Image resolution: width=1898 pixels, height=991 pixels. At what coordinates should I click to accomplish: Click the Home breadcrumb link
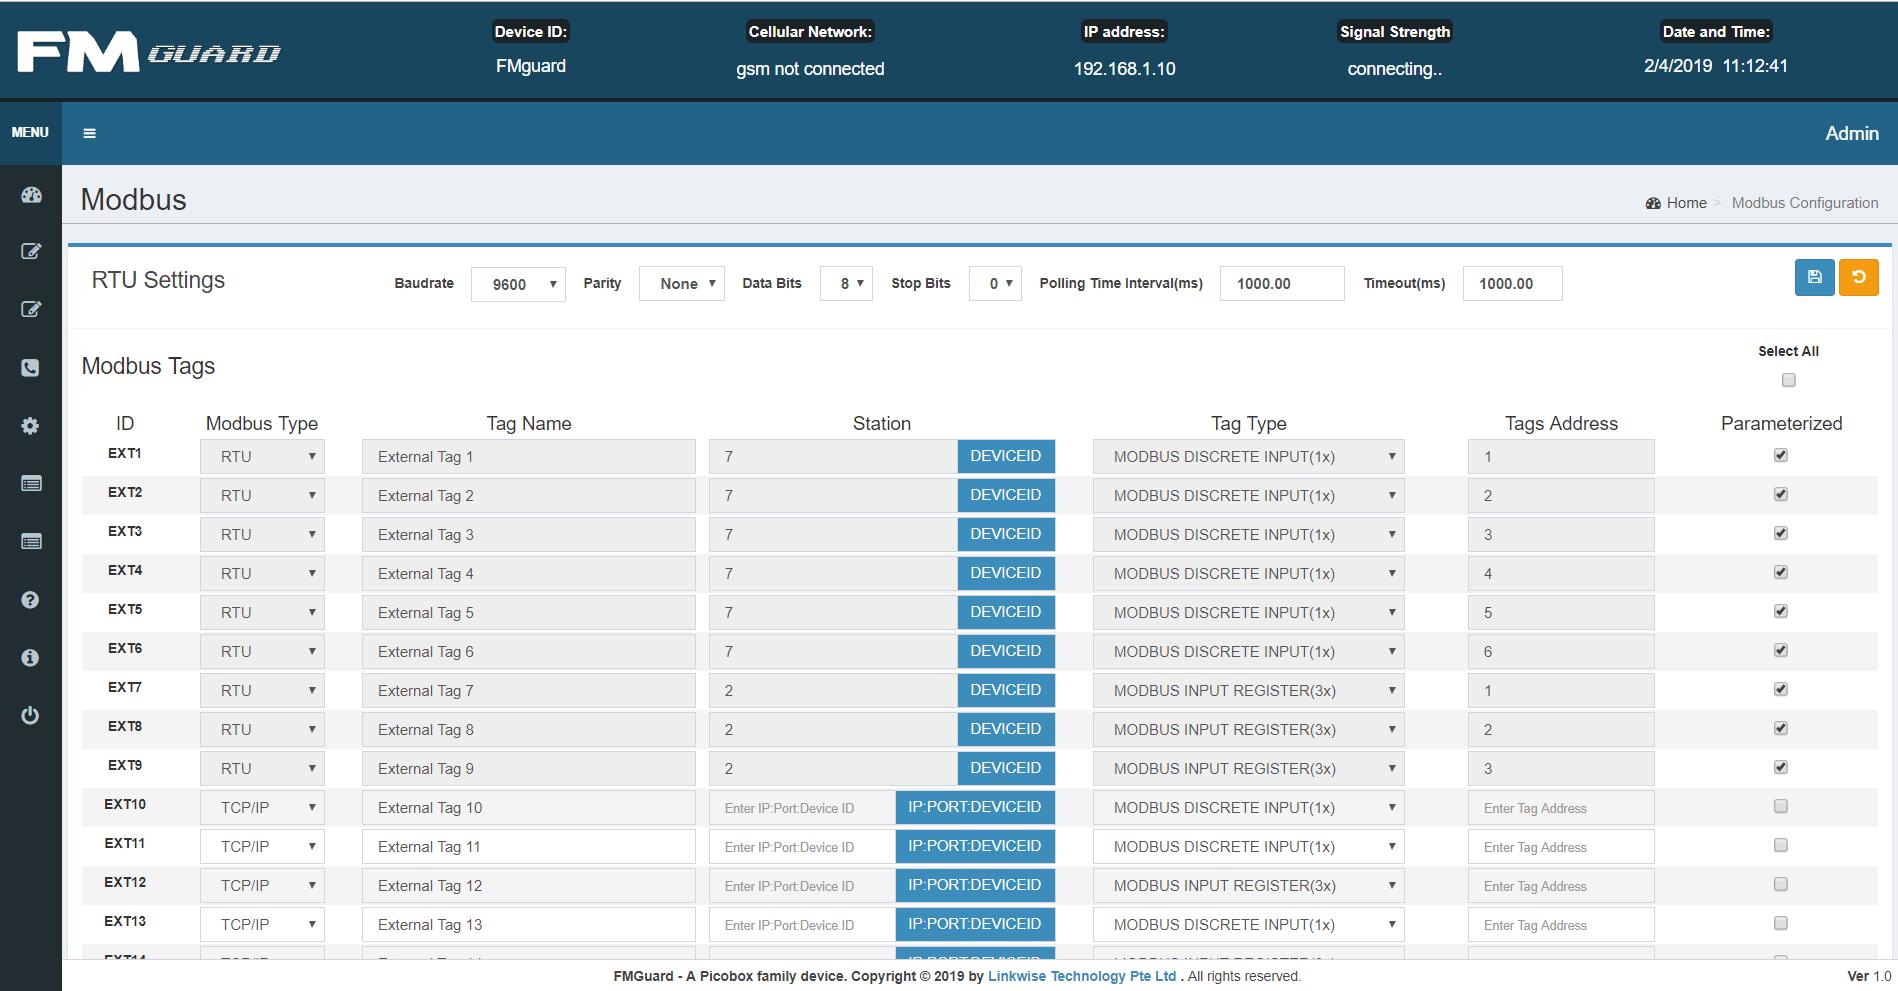[1685, 203]
